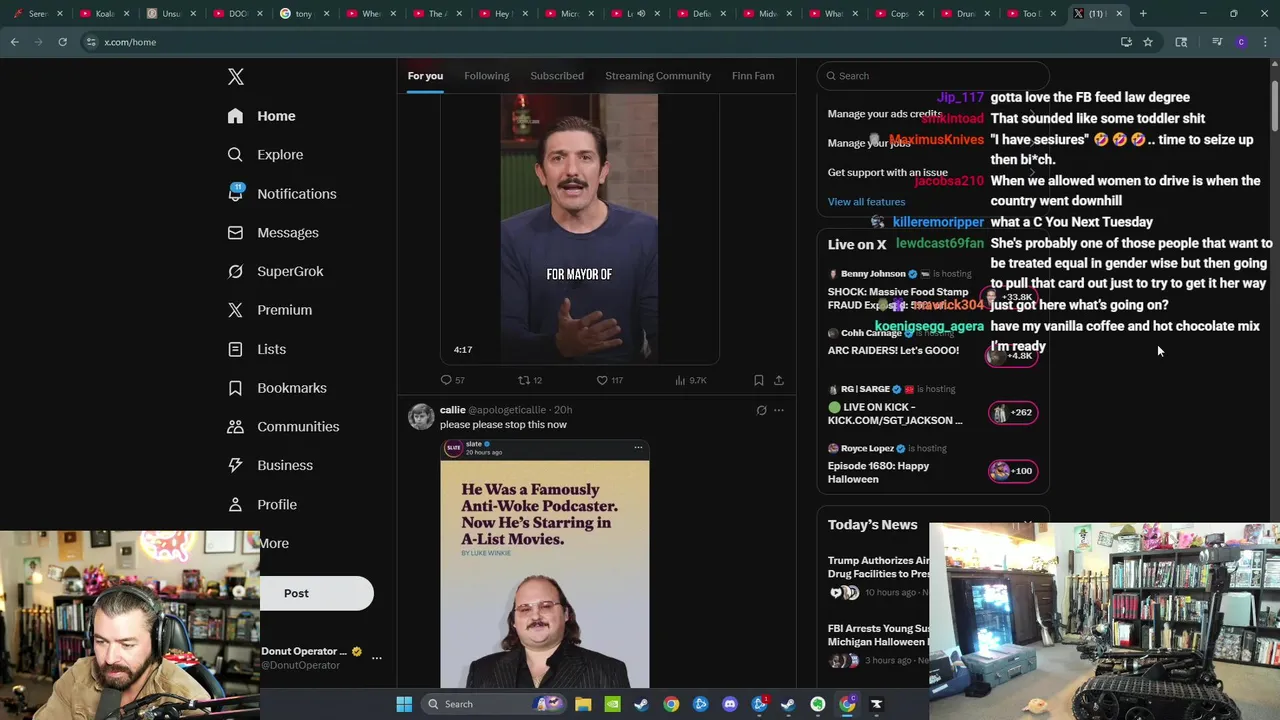Play the FOR MAYOR OF video
This screenshot has width=1280, height=720.
579,228
